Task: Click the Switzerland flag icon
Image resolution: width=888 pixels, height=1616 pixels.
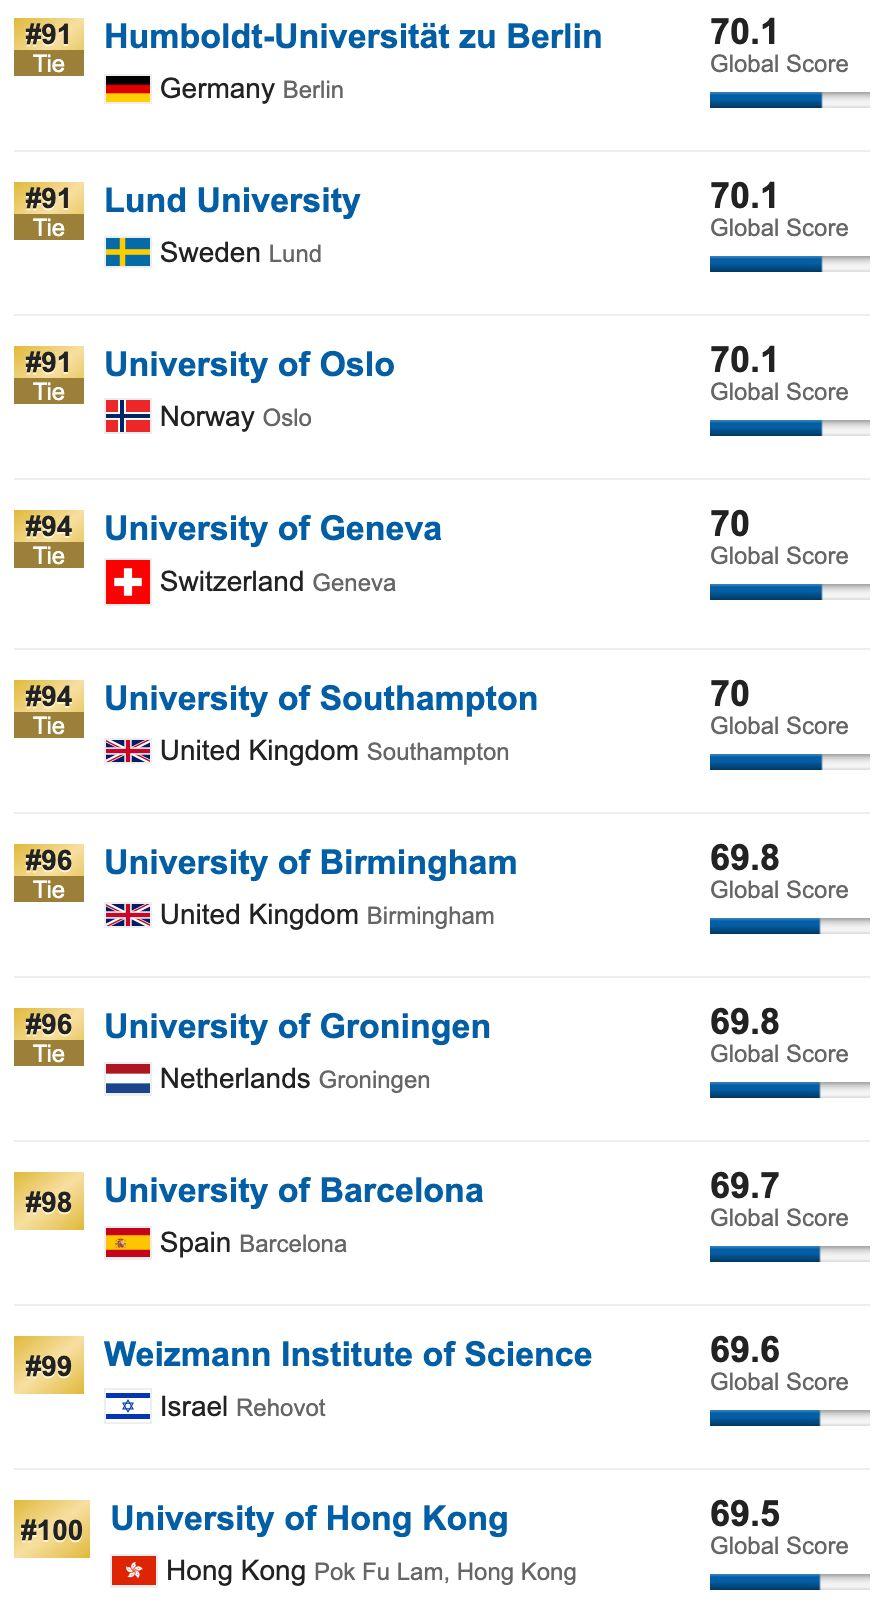Action: (x=128, y=582)
